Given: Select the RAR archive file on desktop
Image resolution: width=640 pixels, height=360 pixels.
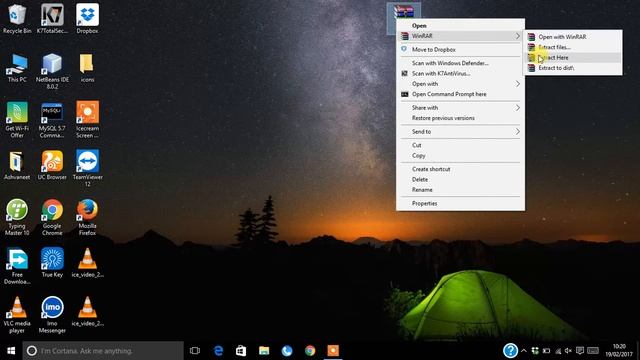Looking at the screenshot, I should pos(403,11).
